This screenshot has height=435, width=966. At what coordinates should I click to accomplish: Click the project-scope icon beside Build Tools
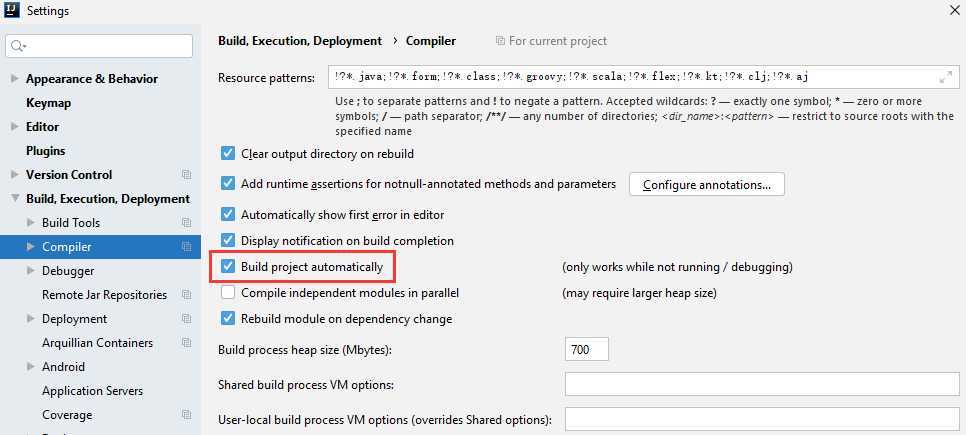coord(186,223)
